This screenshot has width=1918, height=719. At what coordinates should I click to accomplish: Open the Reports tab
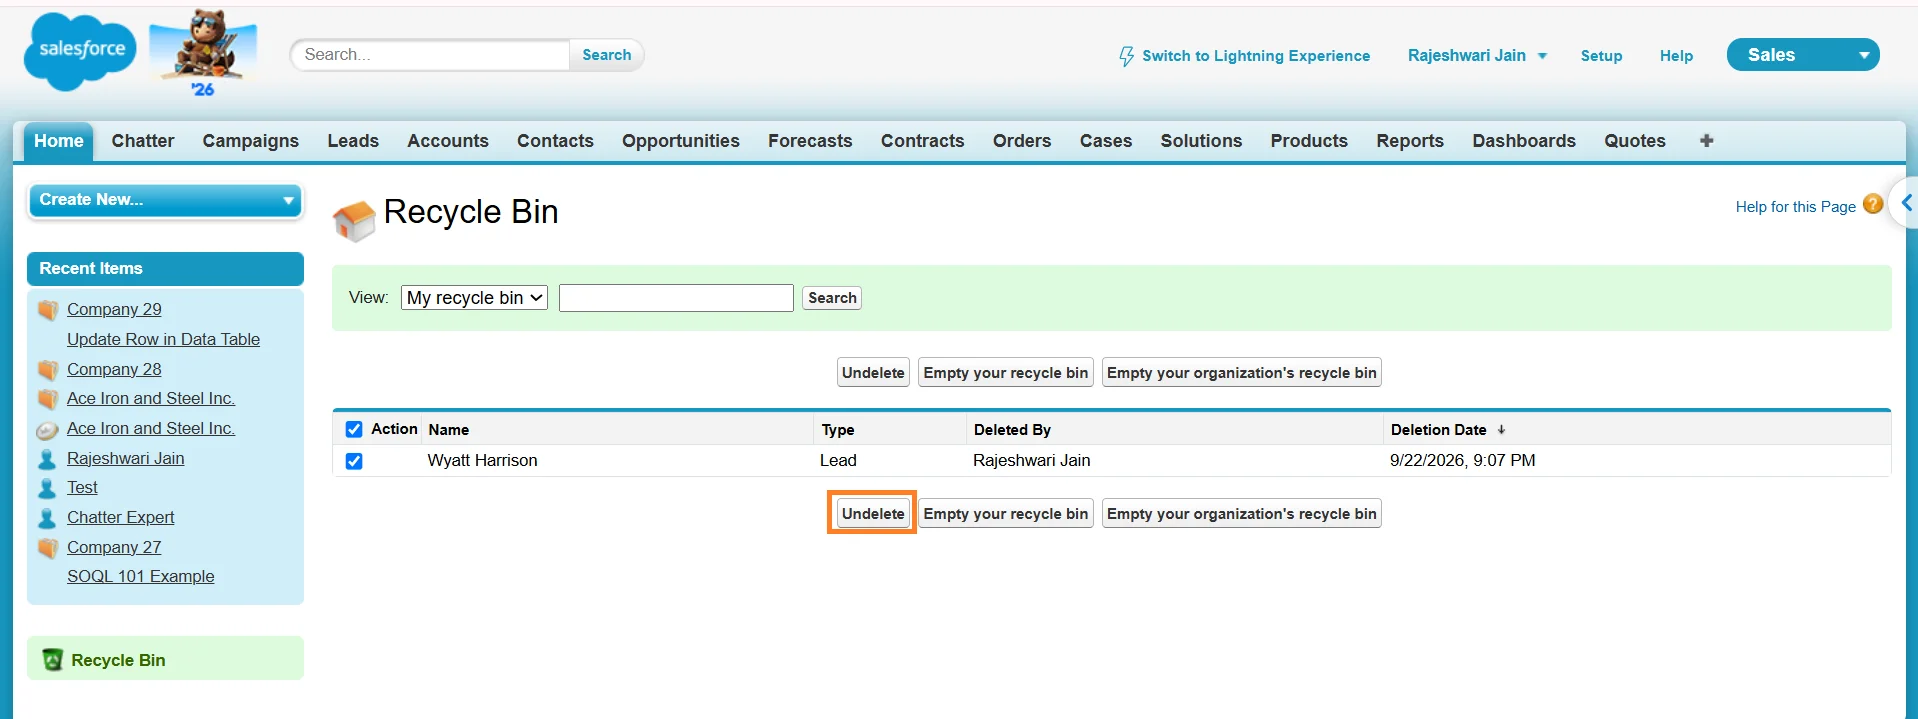click(x=1410, y=141)
